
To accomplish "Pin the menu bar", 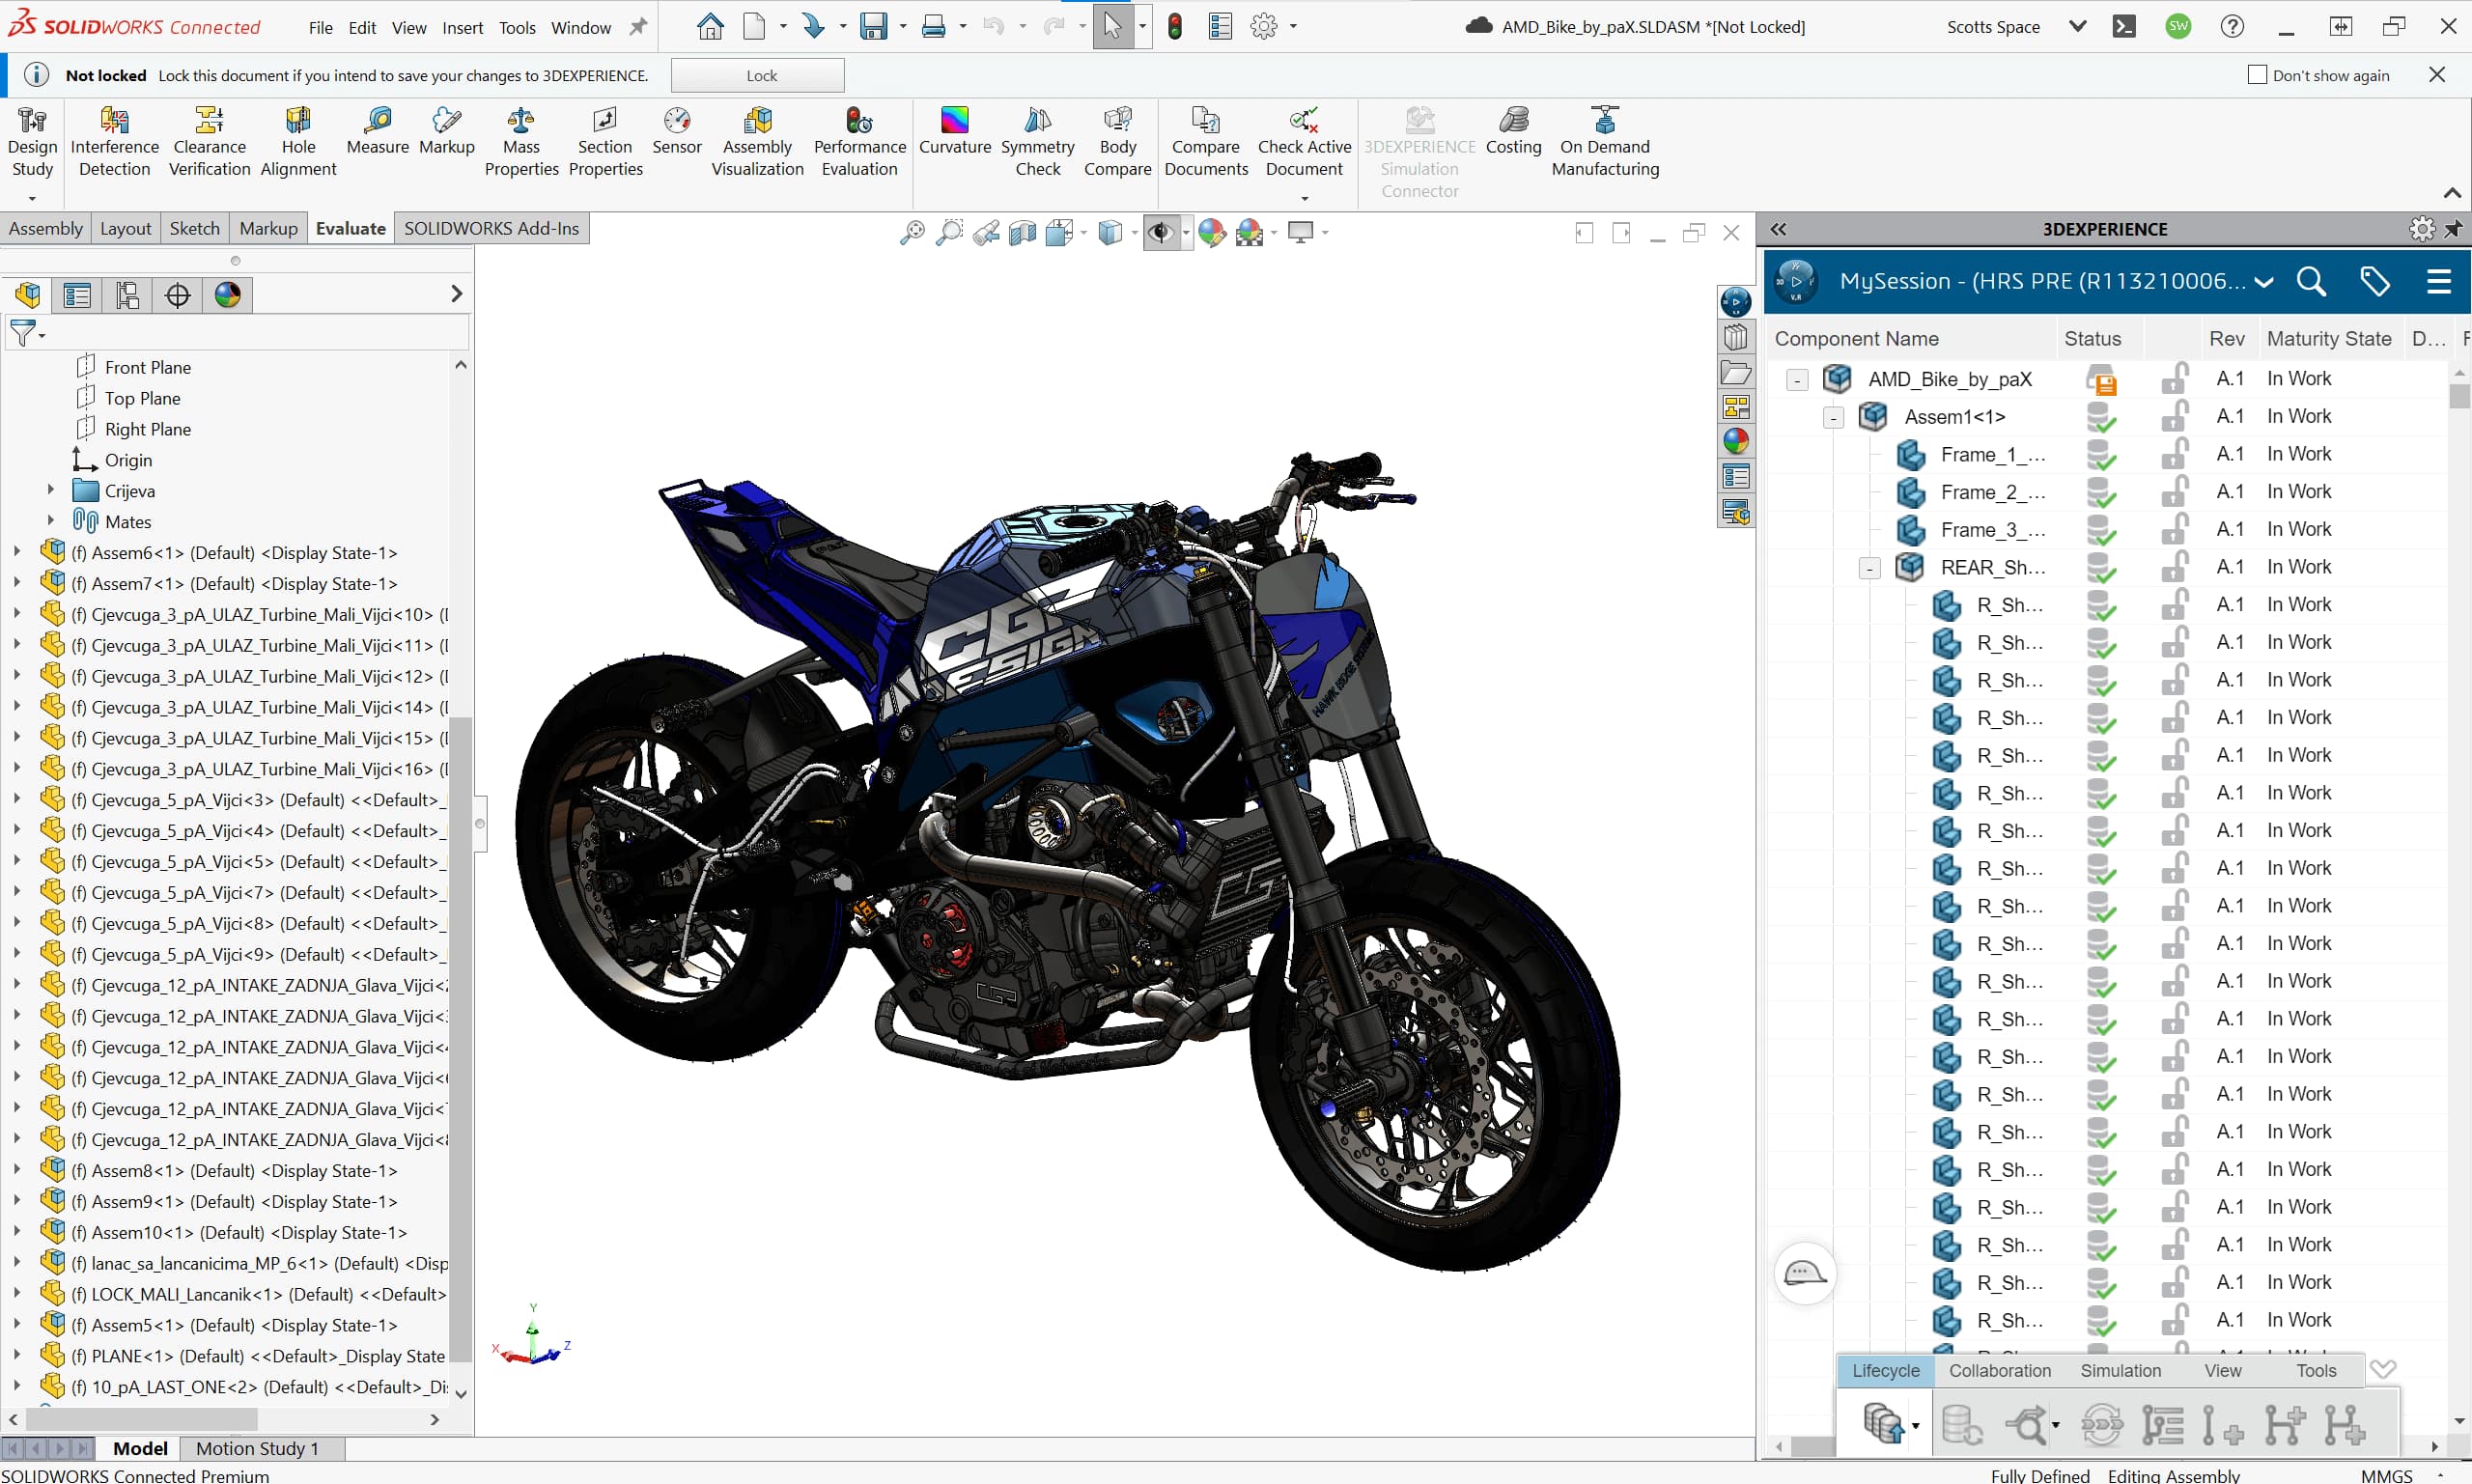I will point(637,27).
